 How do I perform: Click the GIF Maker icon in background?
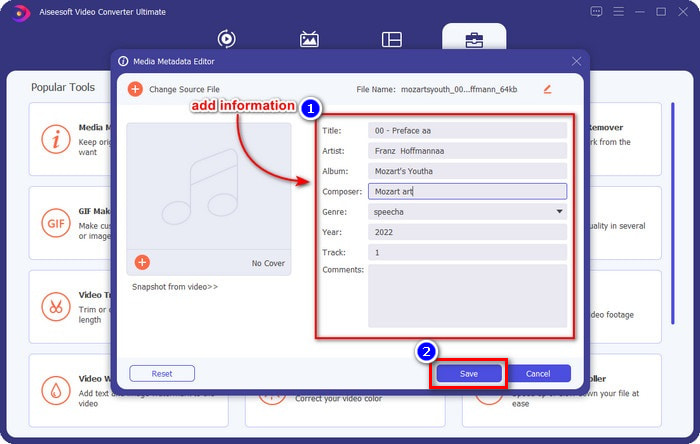pyautogui.click(x=56, y=223)
